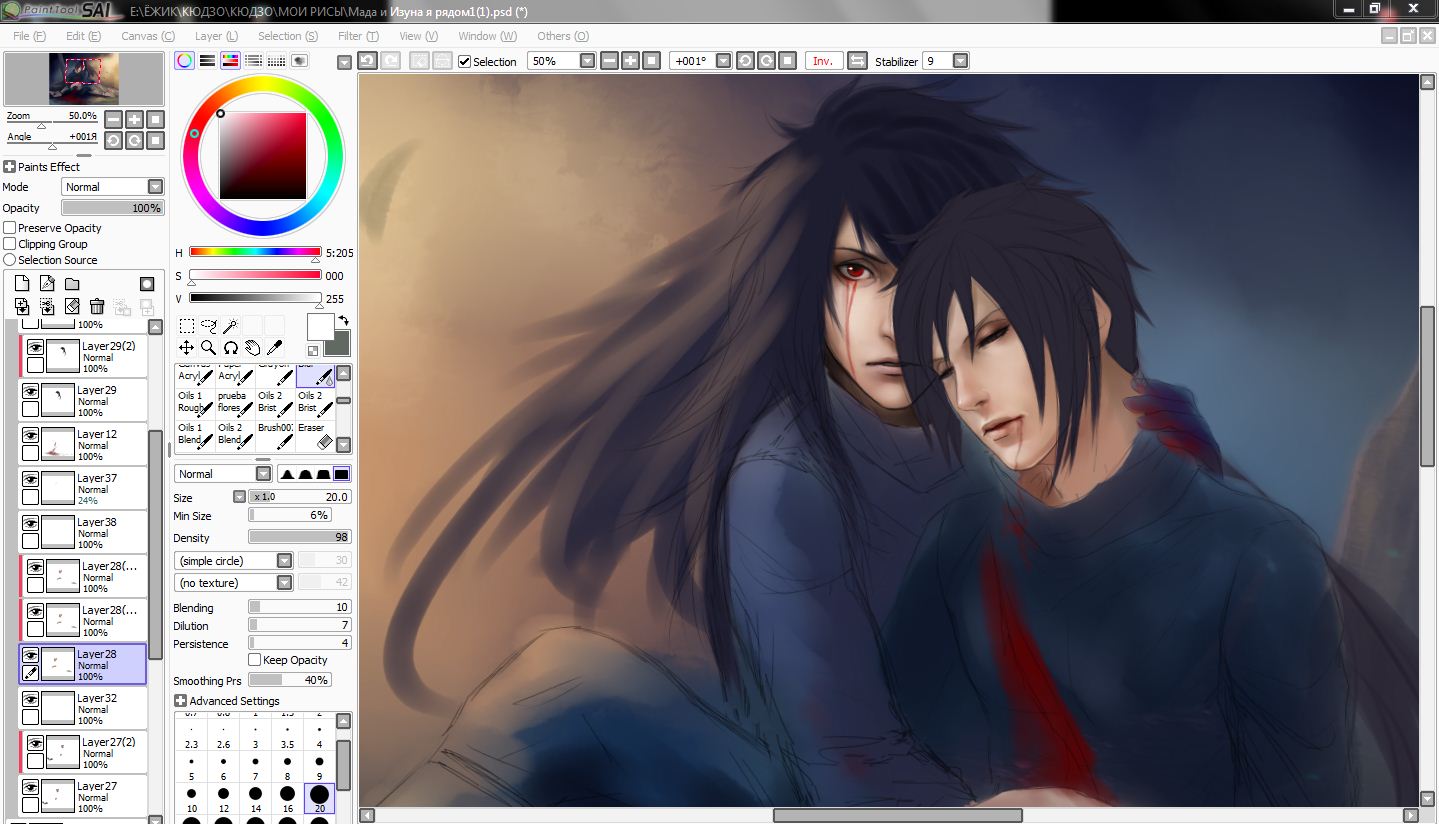Image resolution: width=1439 pixels, height=824 pixels.
Task: Delete layer with trash can icon
Action: pos(97,307)
